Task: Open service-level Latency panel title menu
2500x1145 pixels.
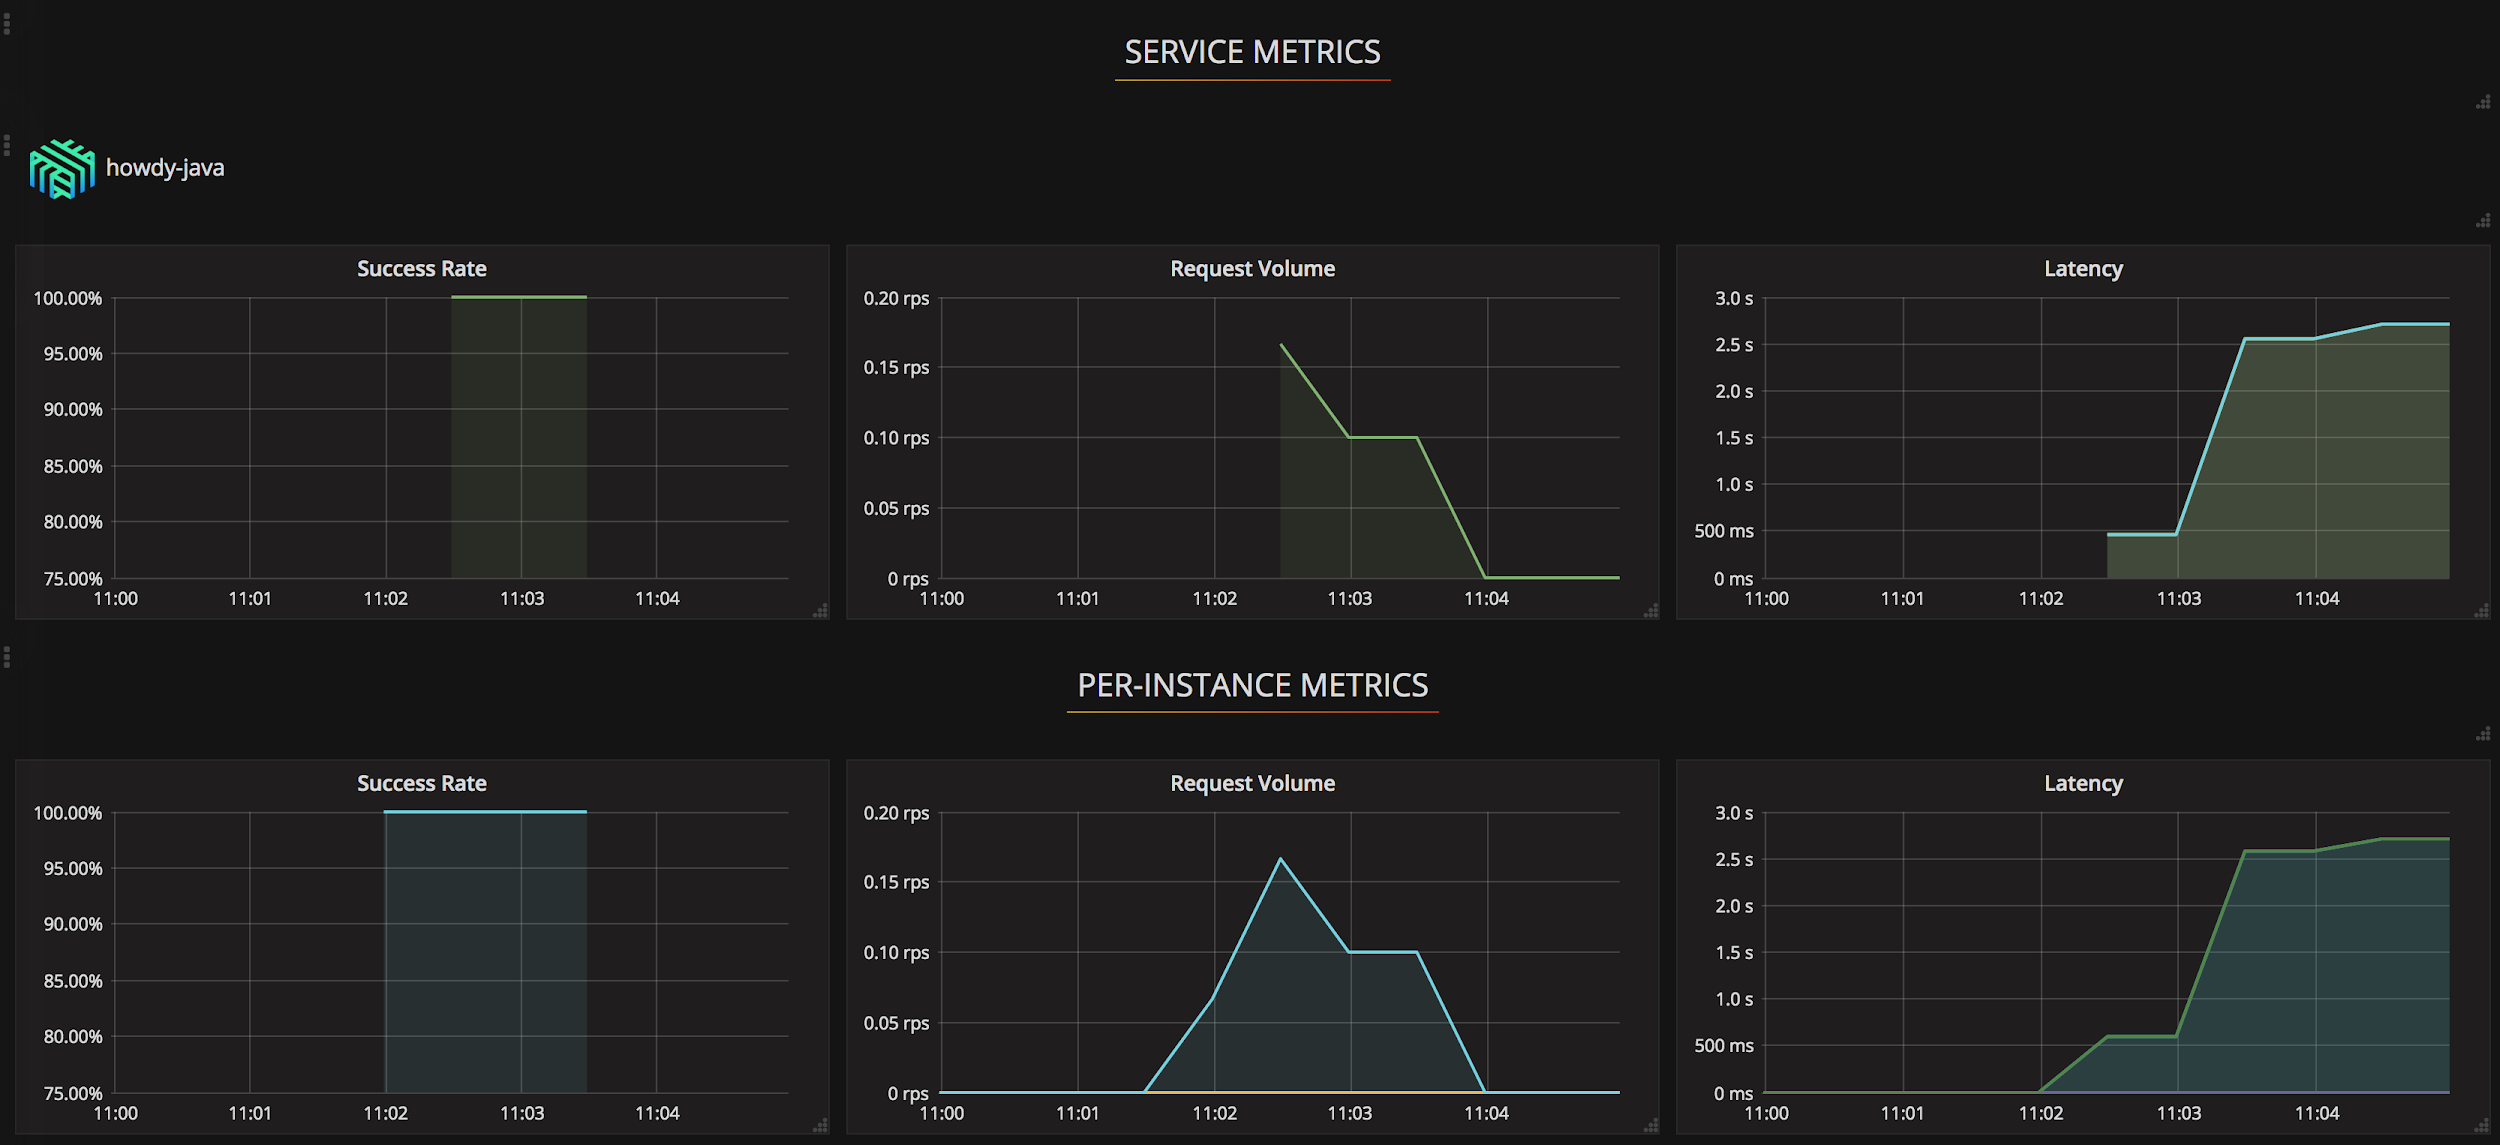Action: [2083, 269]
